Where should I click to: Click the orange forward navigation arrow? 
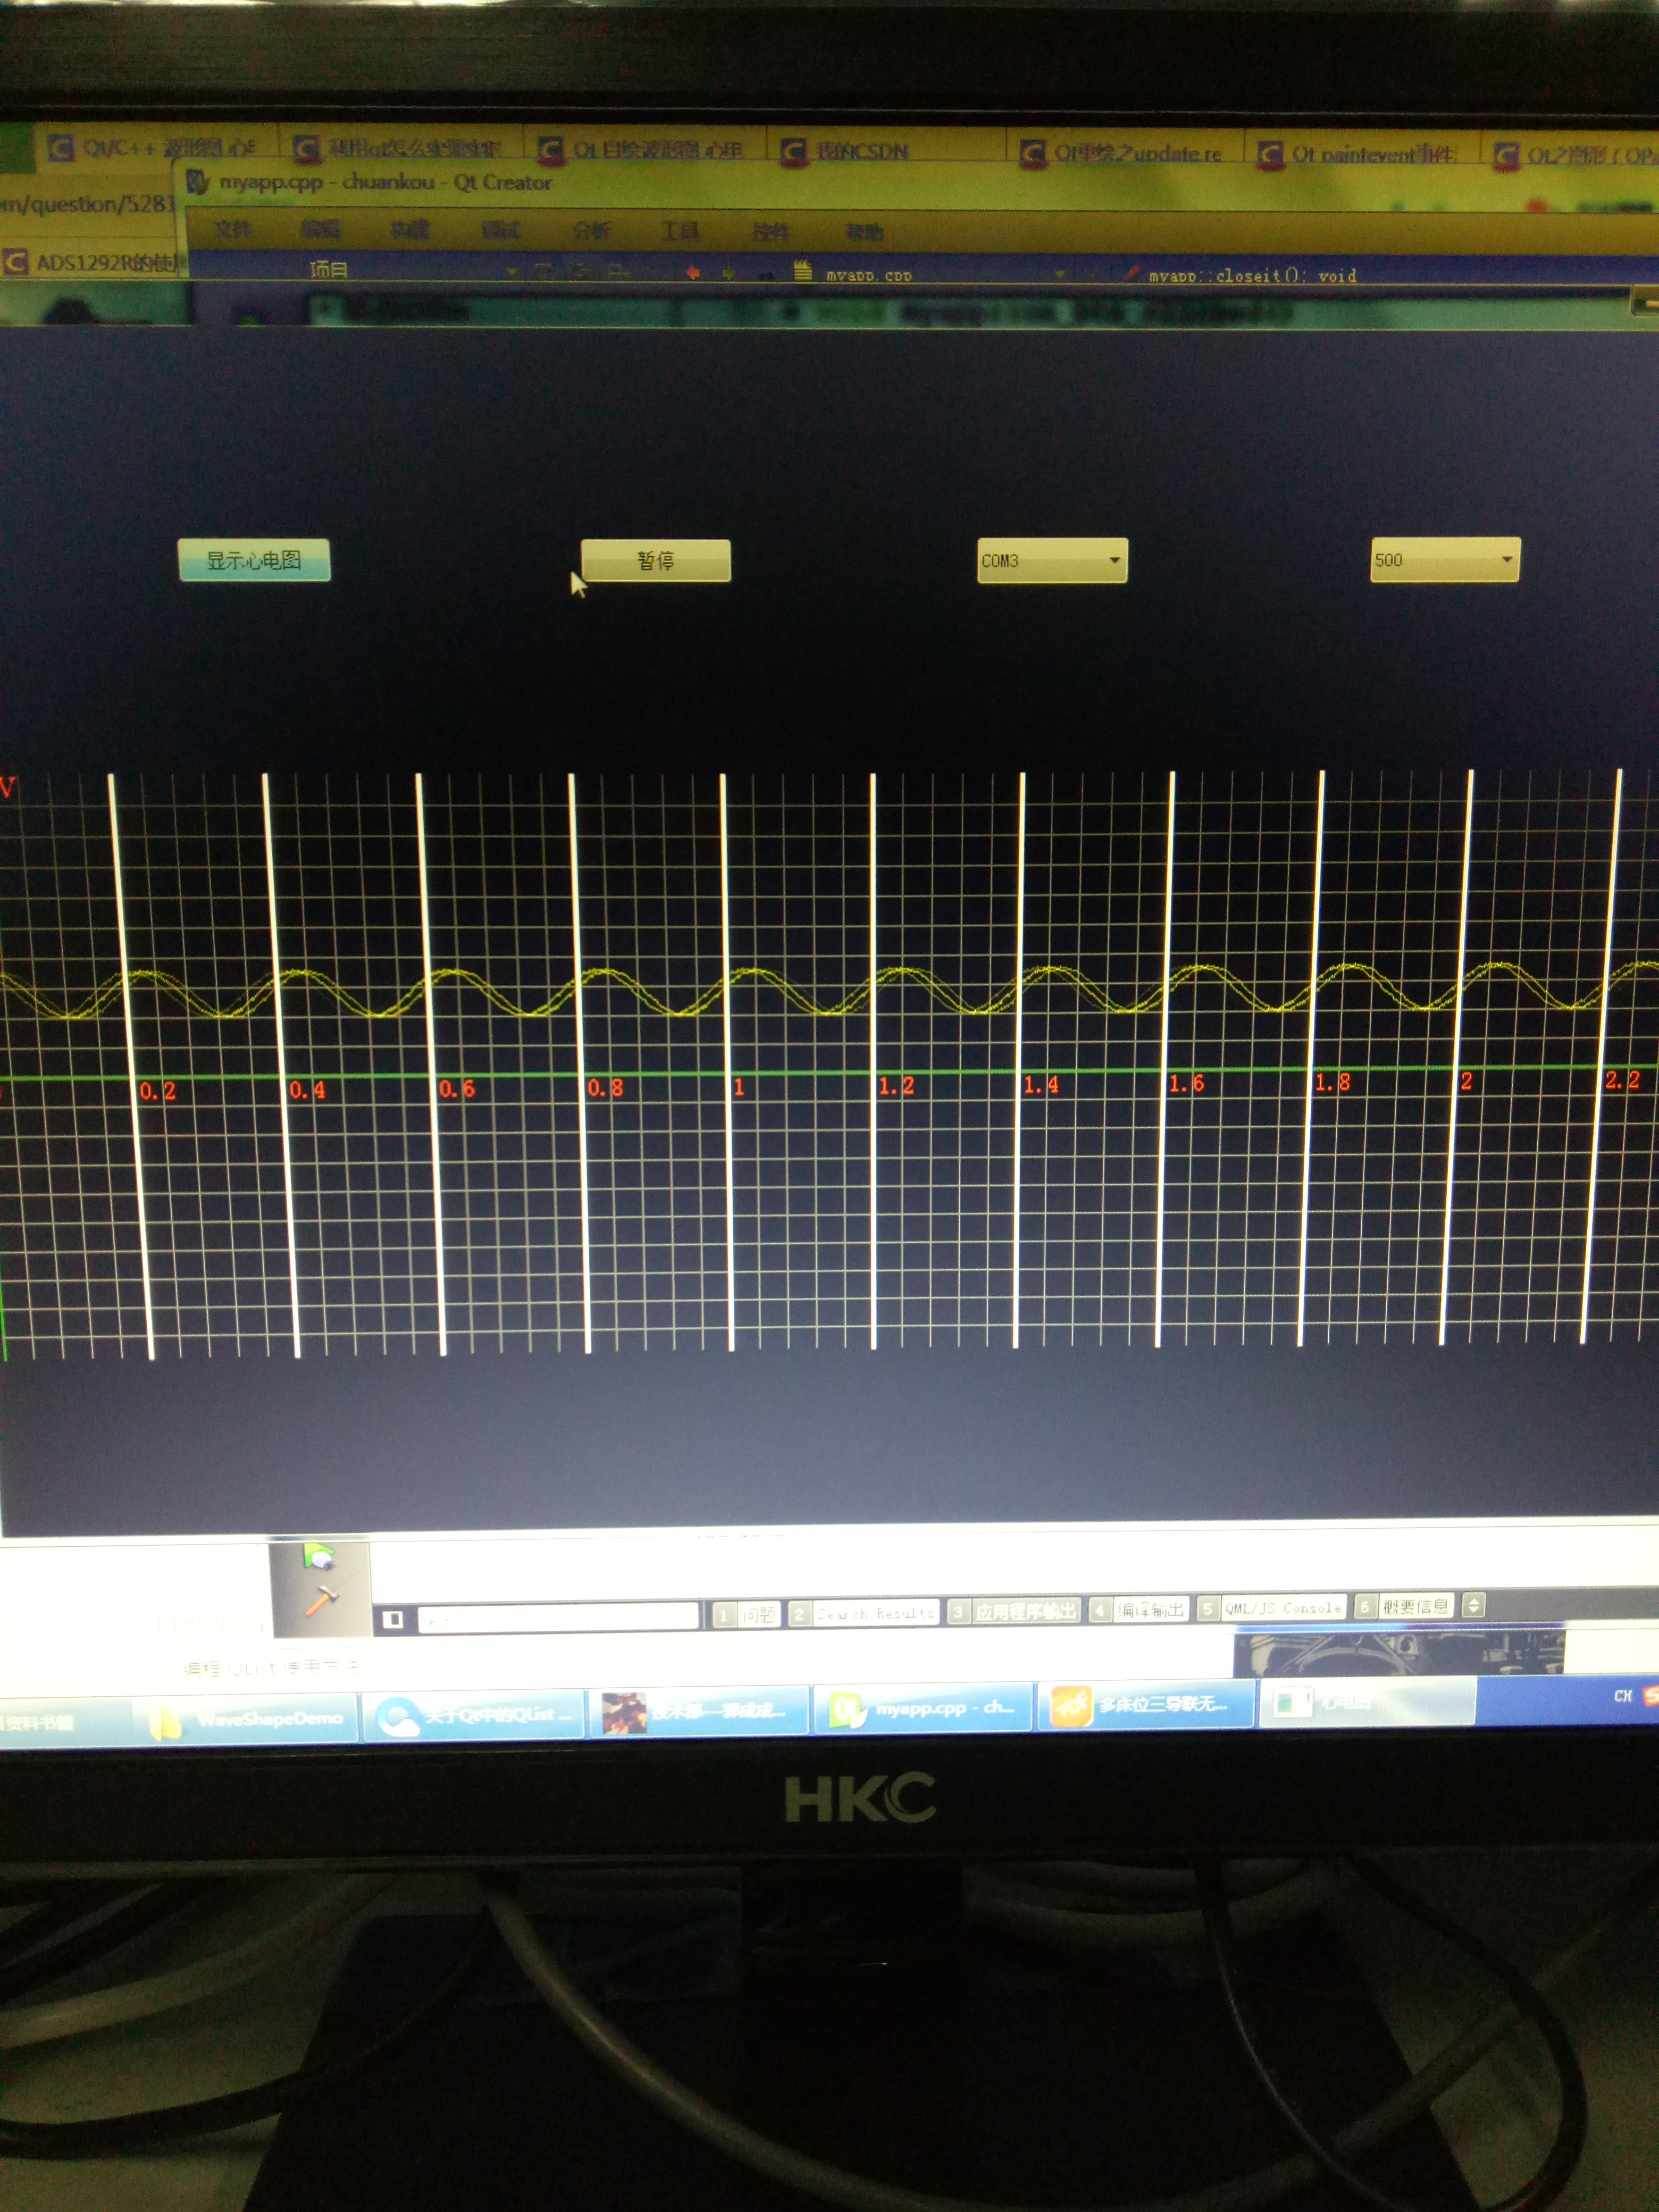point(729,273)
